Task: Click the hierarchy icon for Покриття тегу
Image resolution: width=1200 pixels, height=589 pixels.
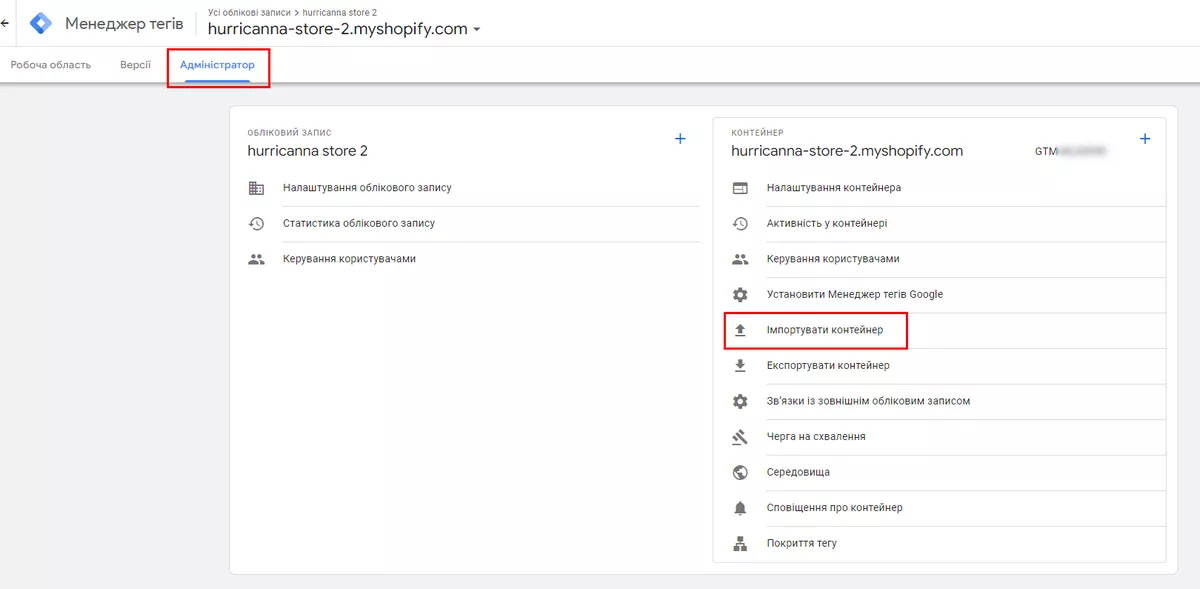Action: (740, 544)
